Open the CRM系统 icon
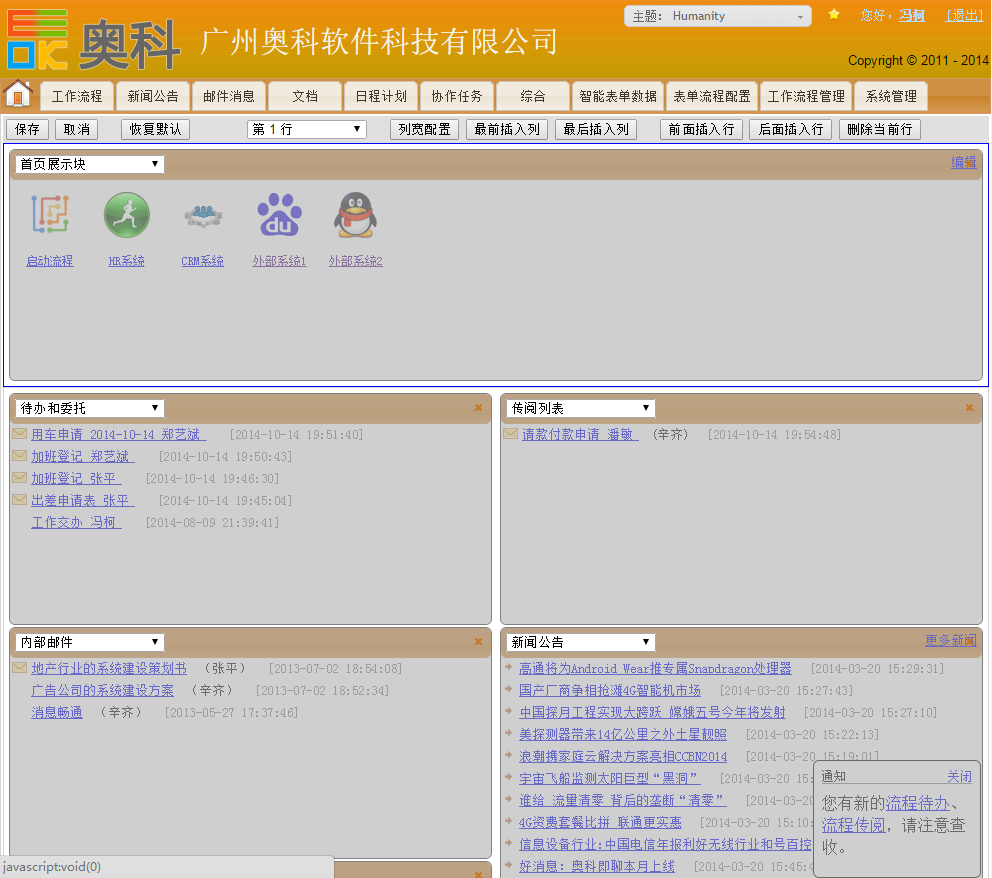This screenshot has height=878, width=992. pos(203,216)
